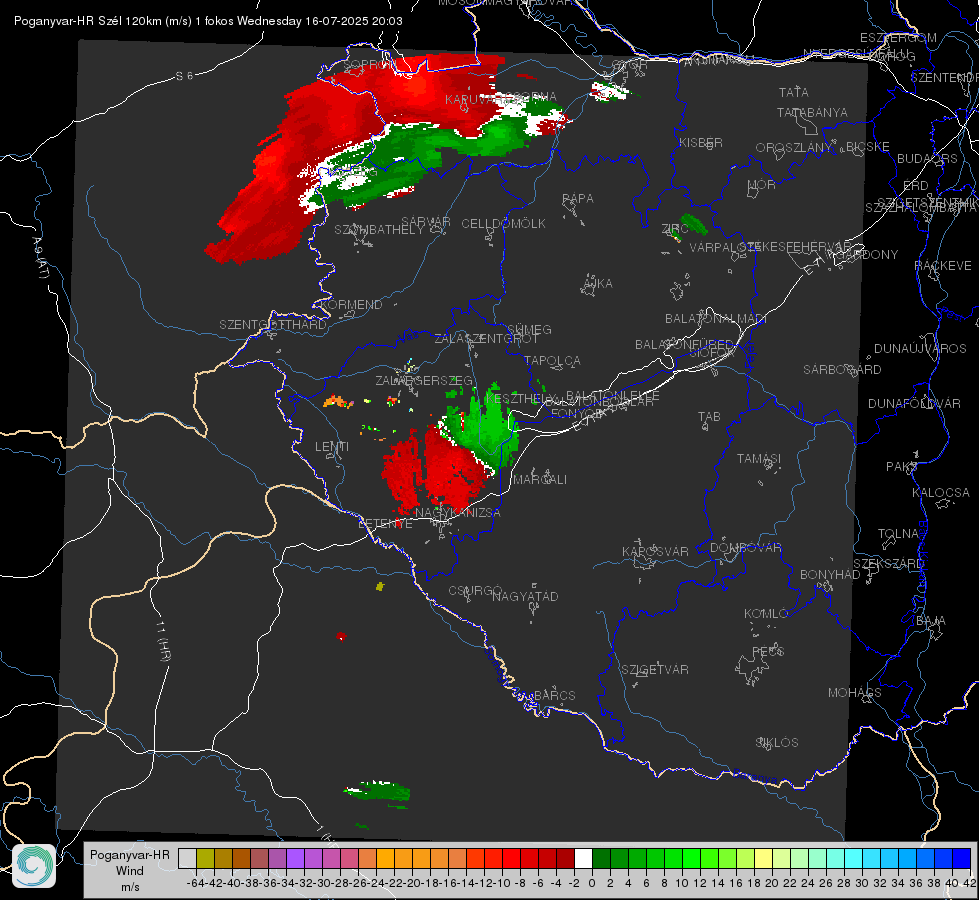
Task: Click the SZOMBATHELY label
Action: [x=379, y=229]
